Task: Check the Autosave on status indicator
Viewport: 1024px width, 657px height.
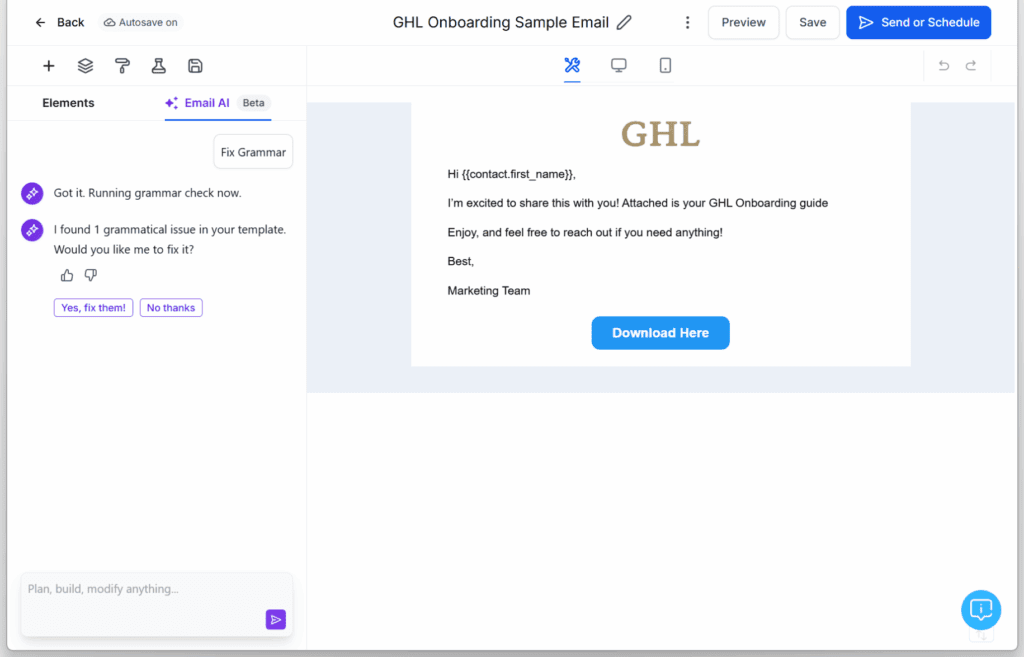Action: [x=139, y=21]
